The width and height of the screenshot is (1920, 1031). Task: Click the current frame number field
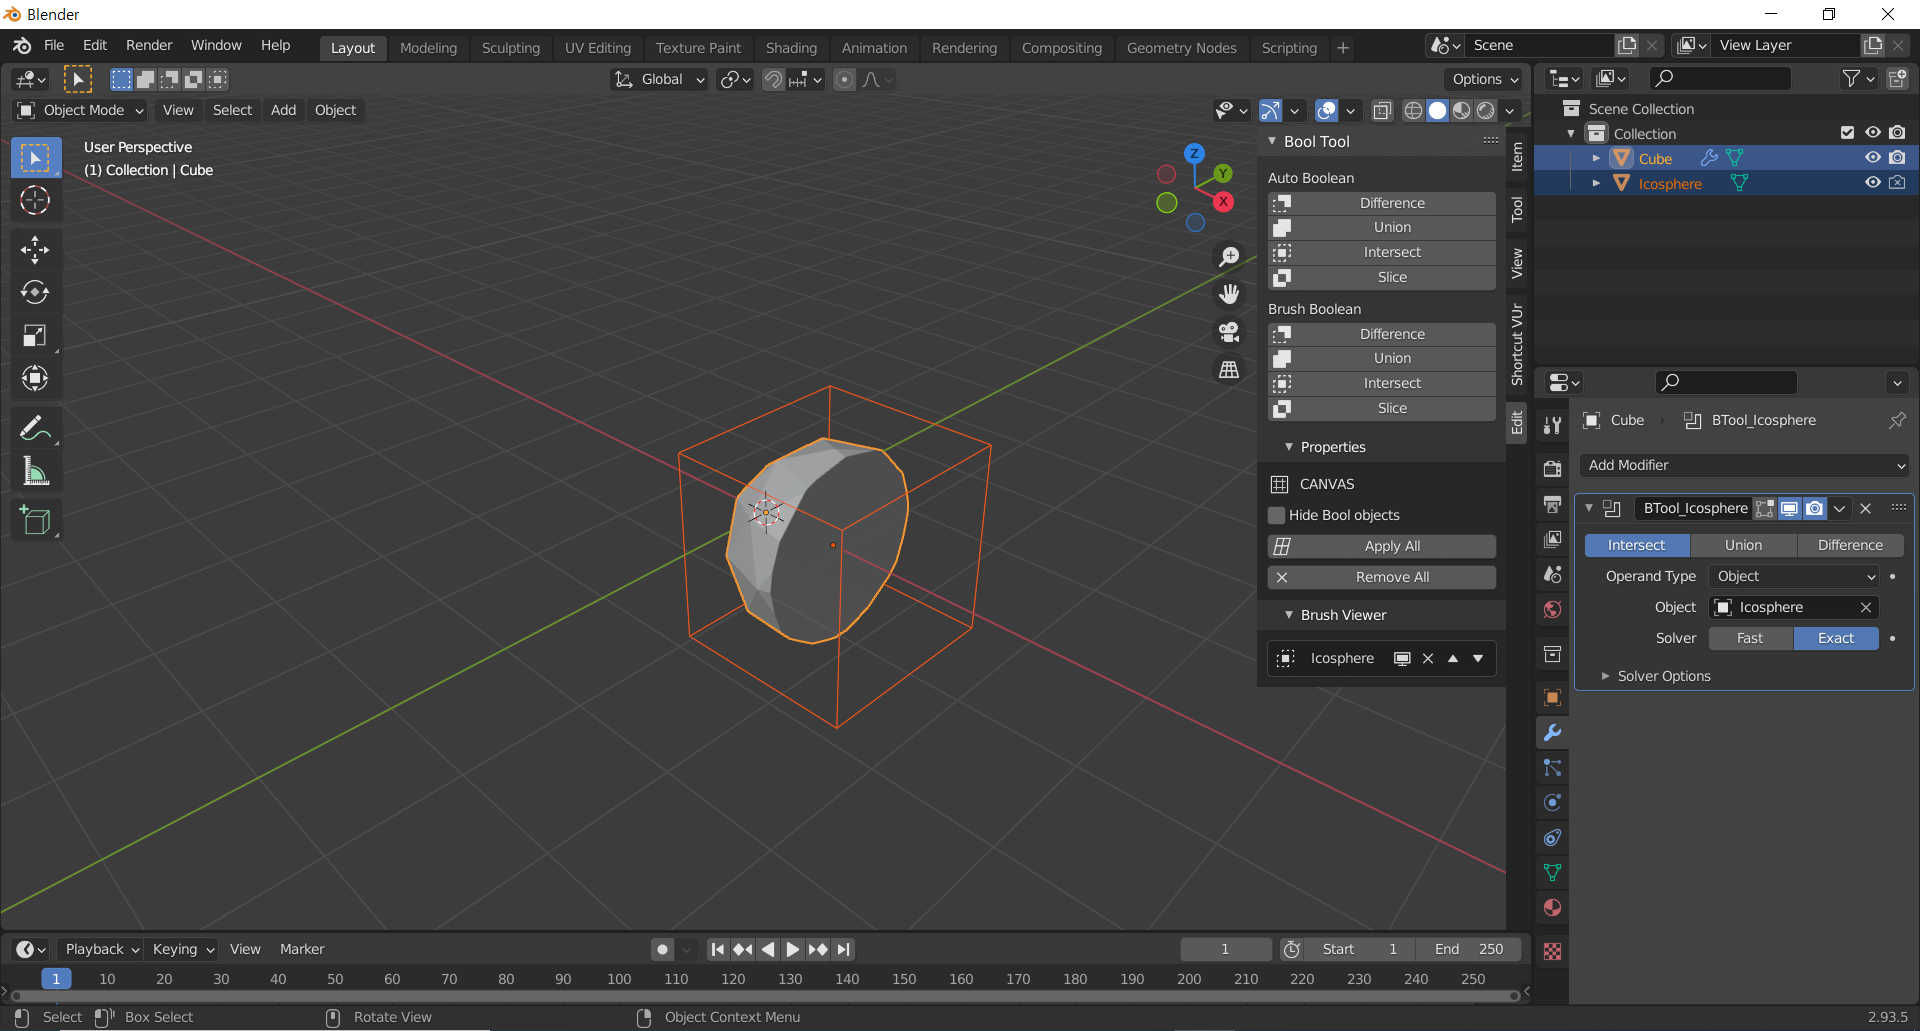click(1226, 948)
